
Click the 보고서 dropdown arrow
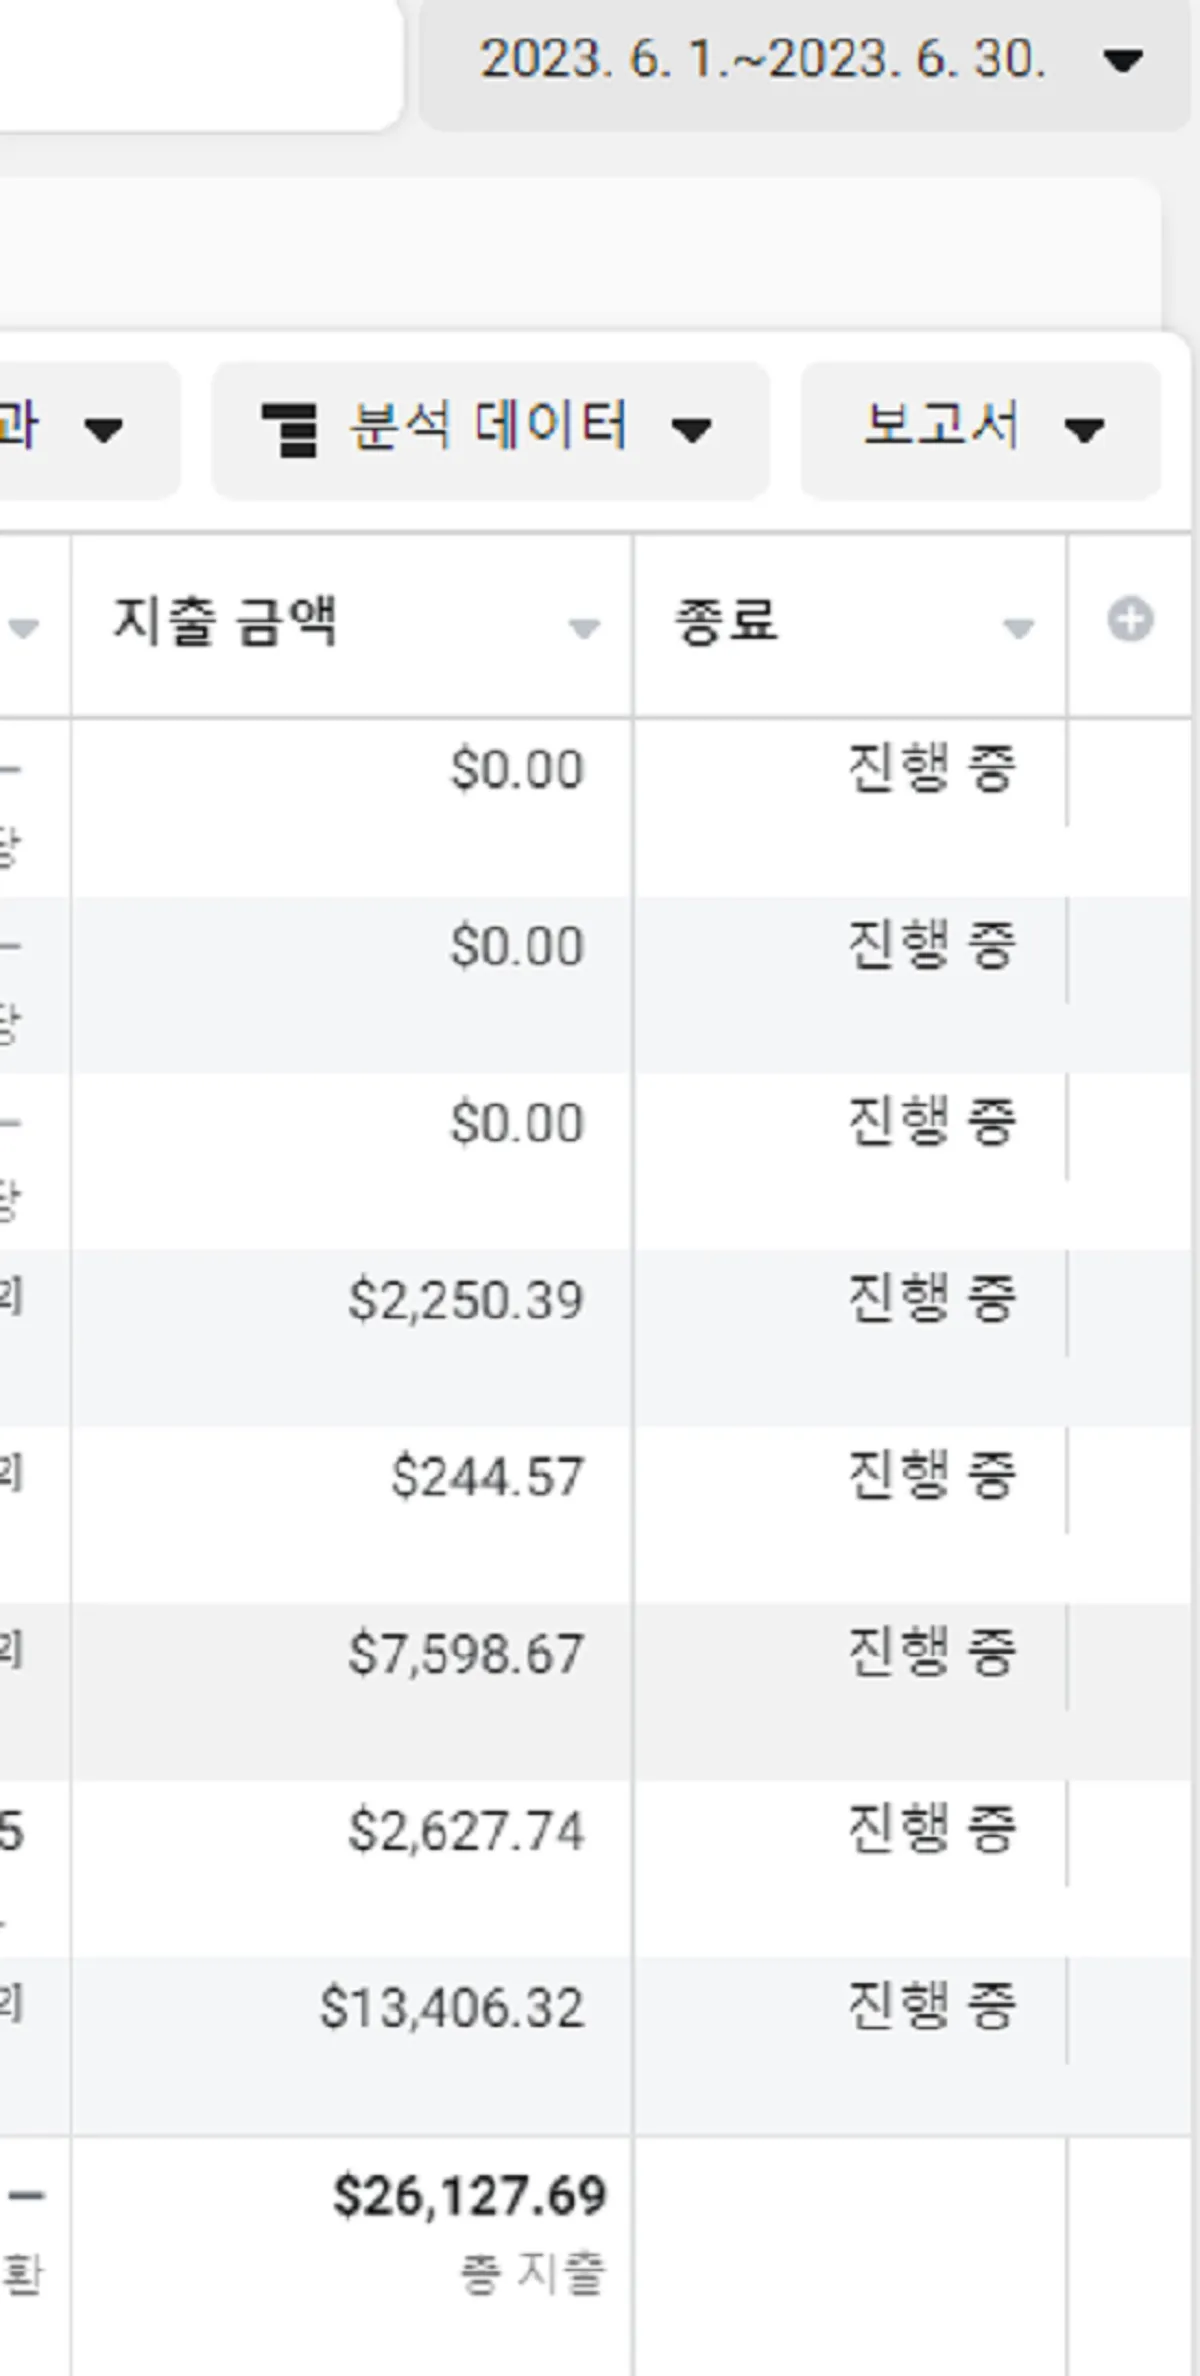1084,431
